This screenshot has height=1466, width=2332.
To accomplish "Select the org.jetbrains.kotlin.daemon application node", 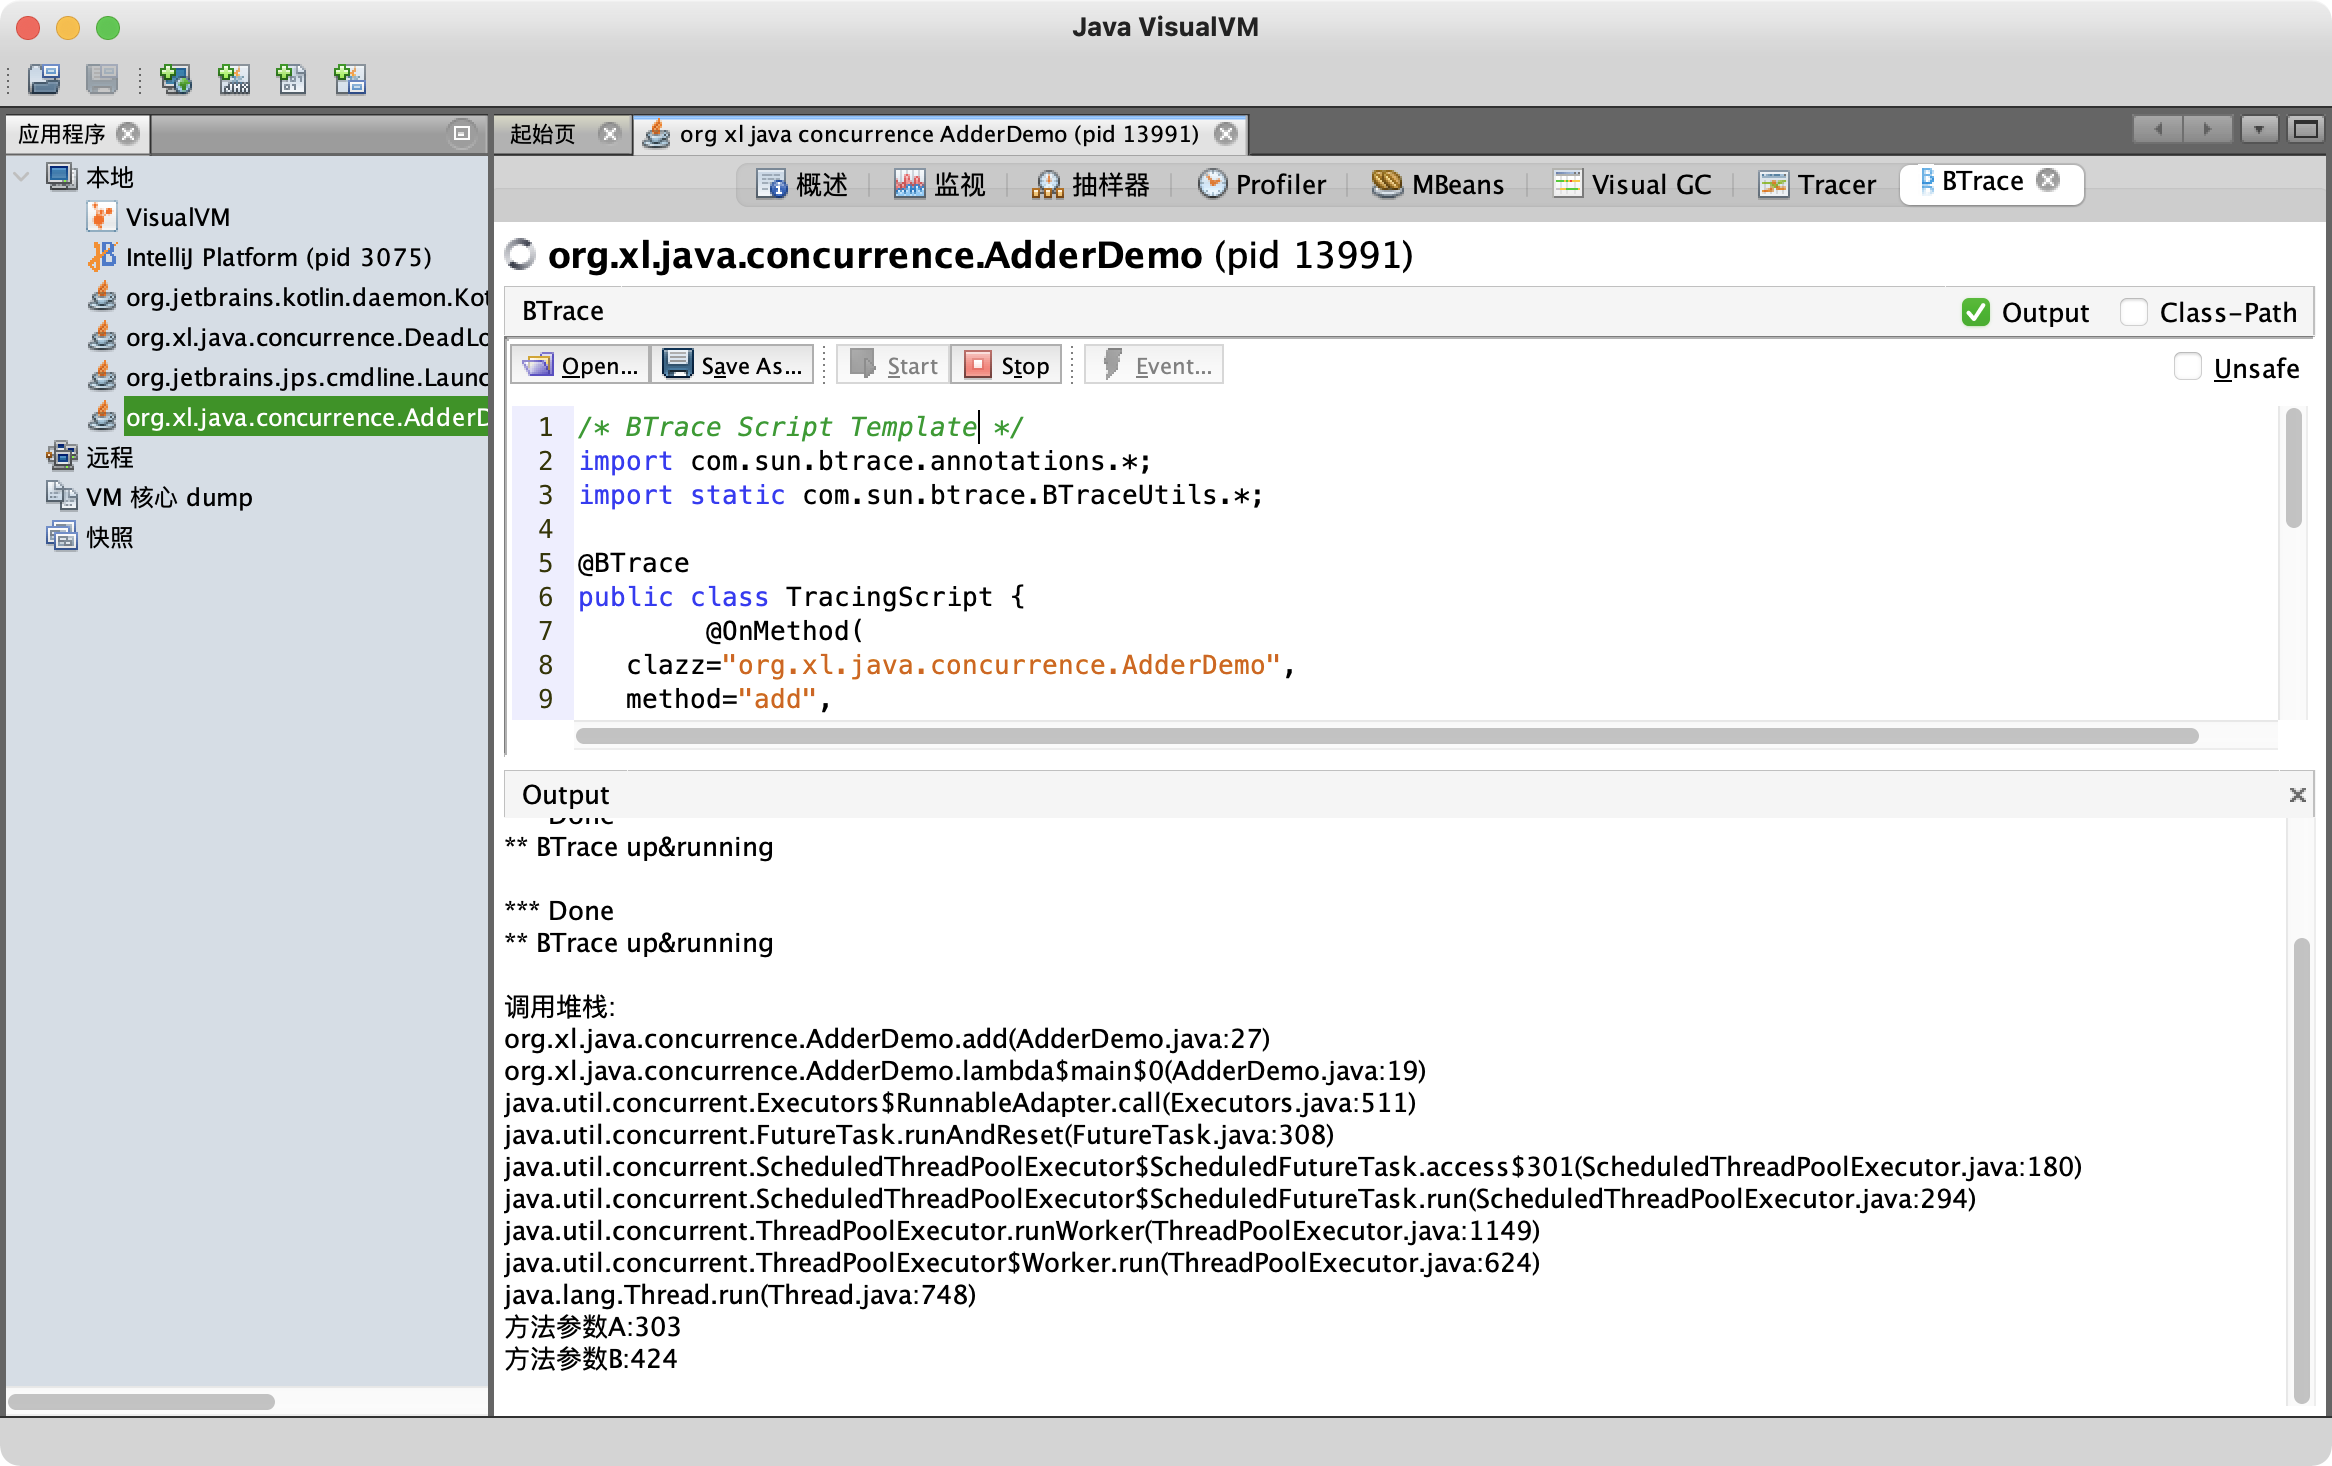I will click(x=306, y=297).
